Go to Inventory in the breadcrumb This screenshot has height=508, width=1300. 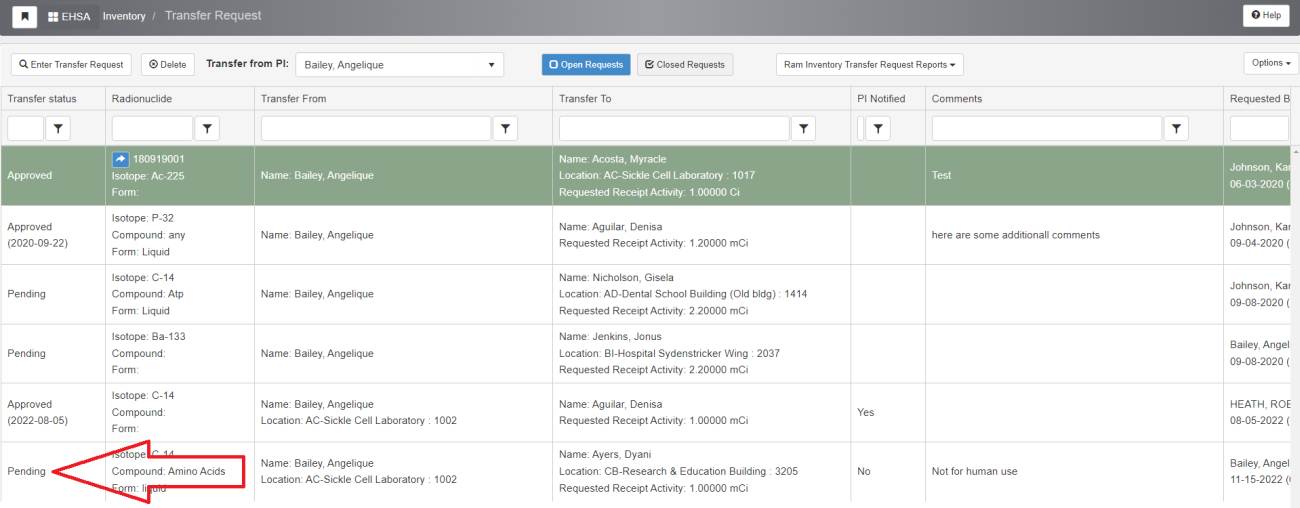(x=124, y=16)
